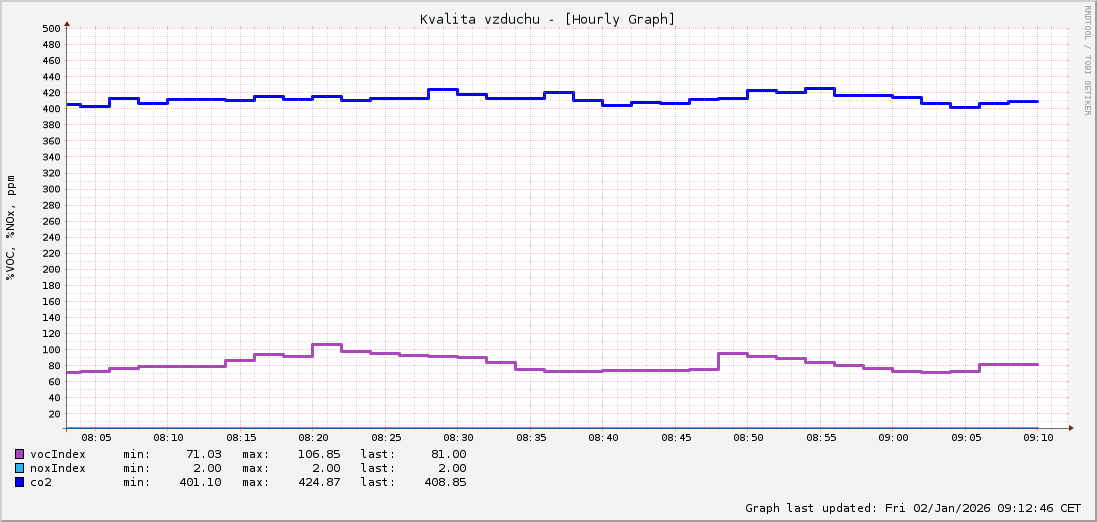The width and height of the screenshot is (1097, 522).
Task: Click the 'Graph last updated' timestamp
Action: pyautogui.click(x=913, y=508)
